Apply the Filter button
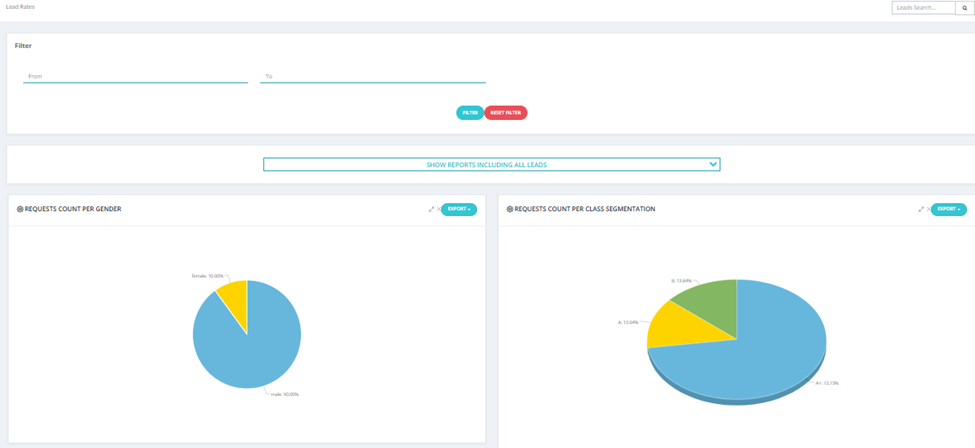The width and height of the screenshot is (975, 448). click(x=470, y=113)
